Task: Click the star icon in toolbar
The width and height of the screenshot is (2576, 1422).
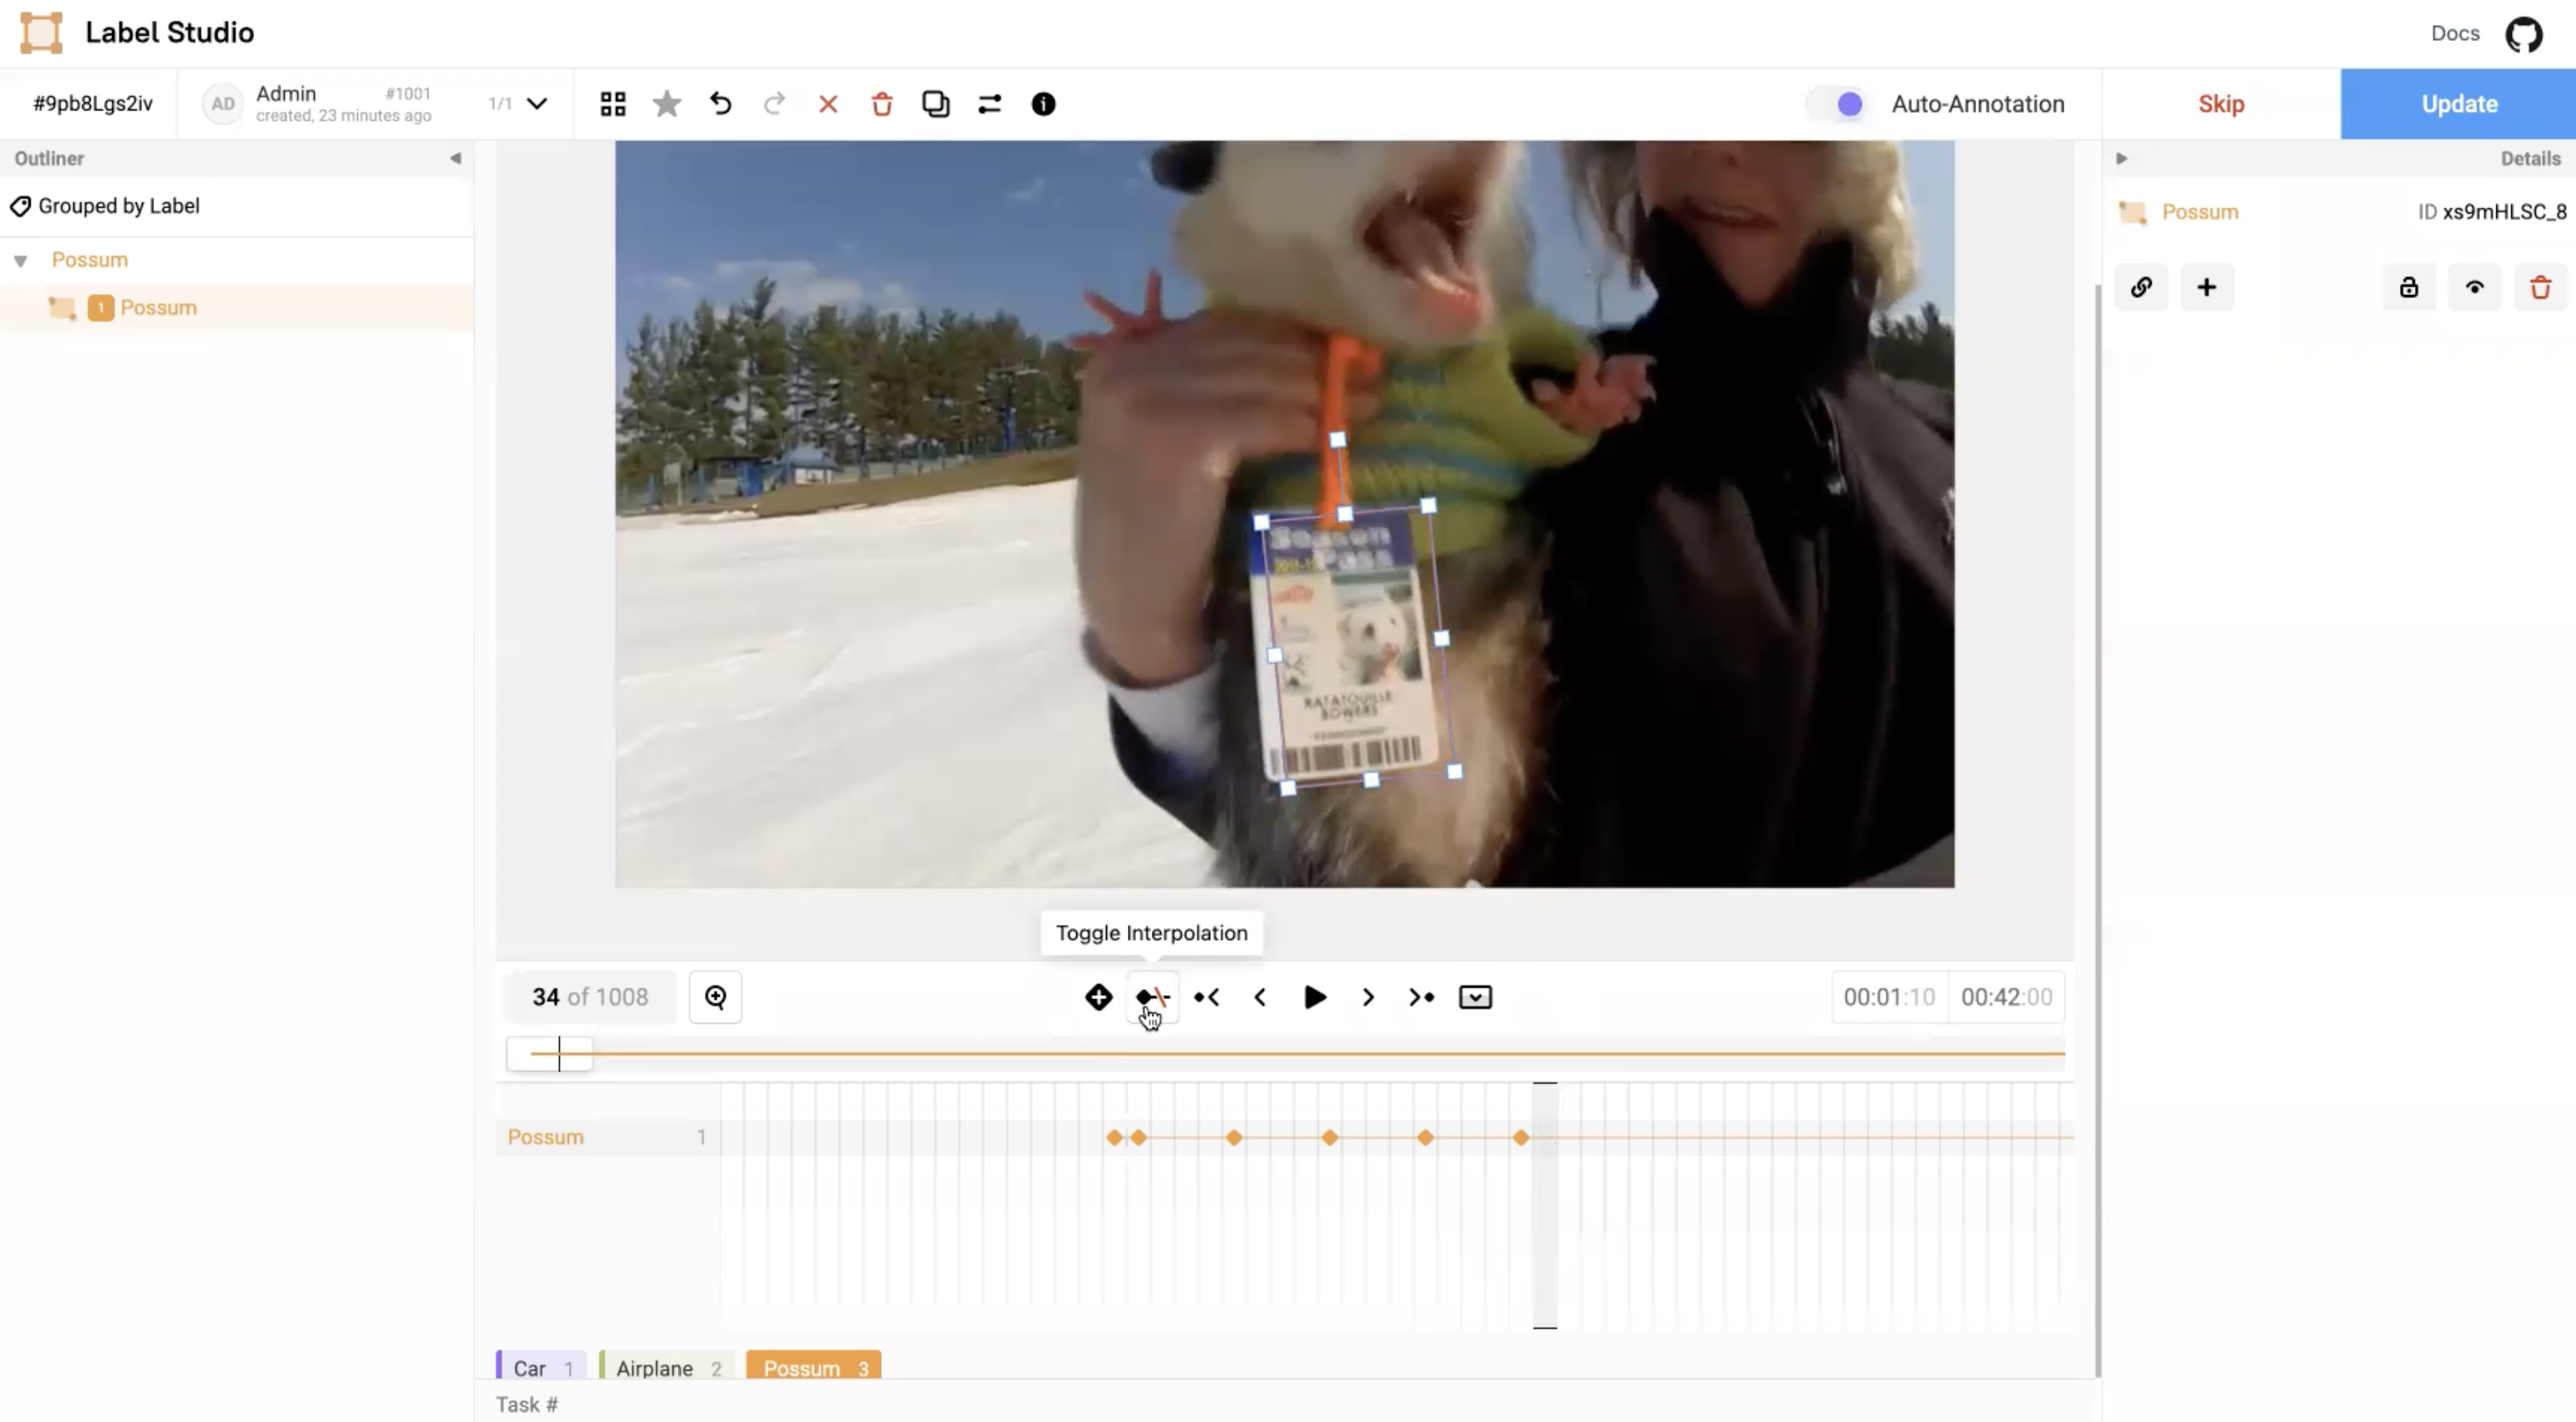Action: click(x=666, y=104)
